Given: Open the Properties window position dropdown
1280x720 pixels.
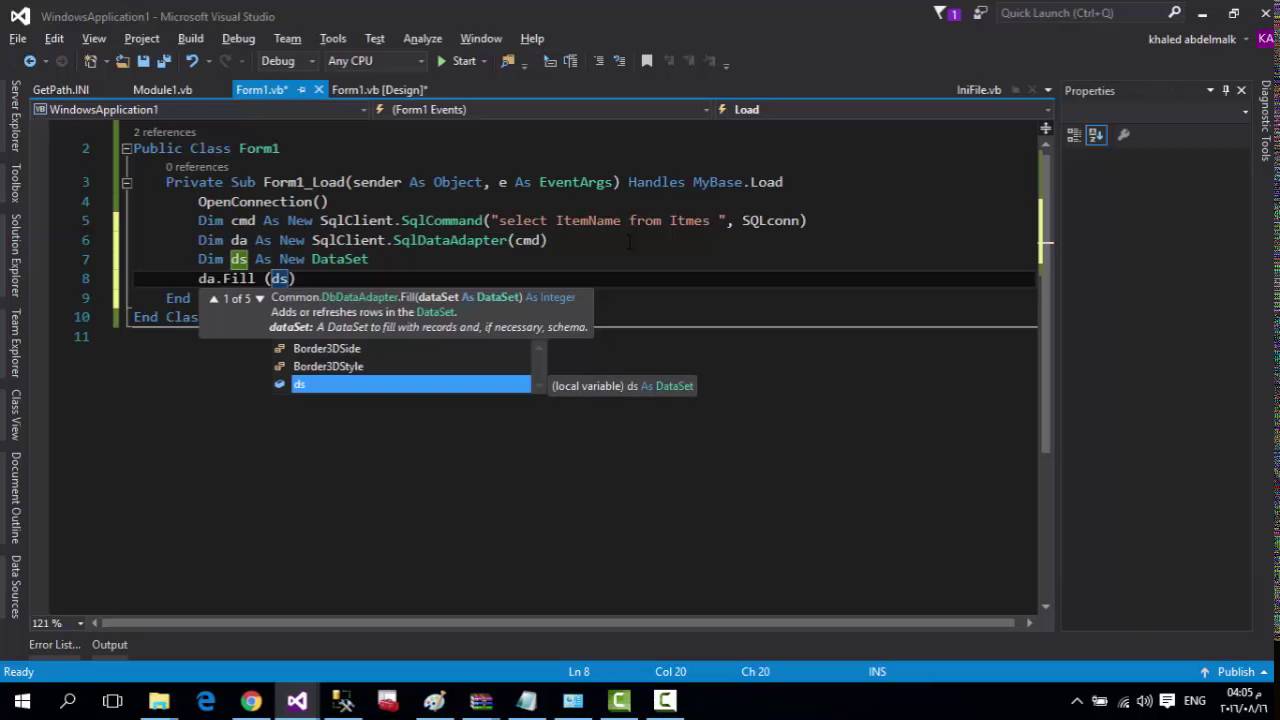Looking at the screenshot, I should [x=1210, y=90].
